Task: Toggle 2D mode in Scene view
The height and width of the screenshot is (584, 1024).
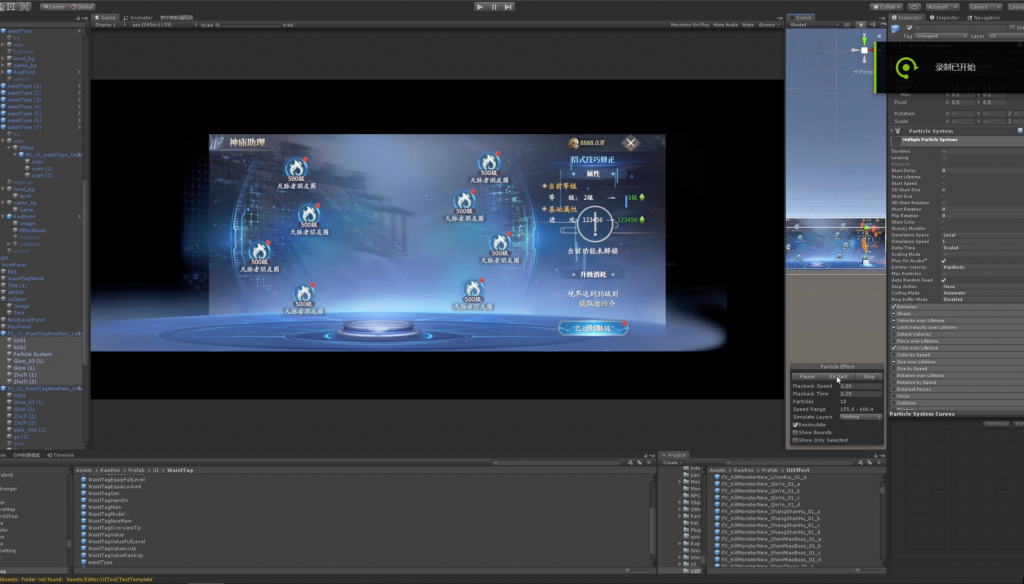Action: [x=847, y=25]
